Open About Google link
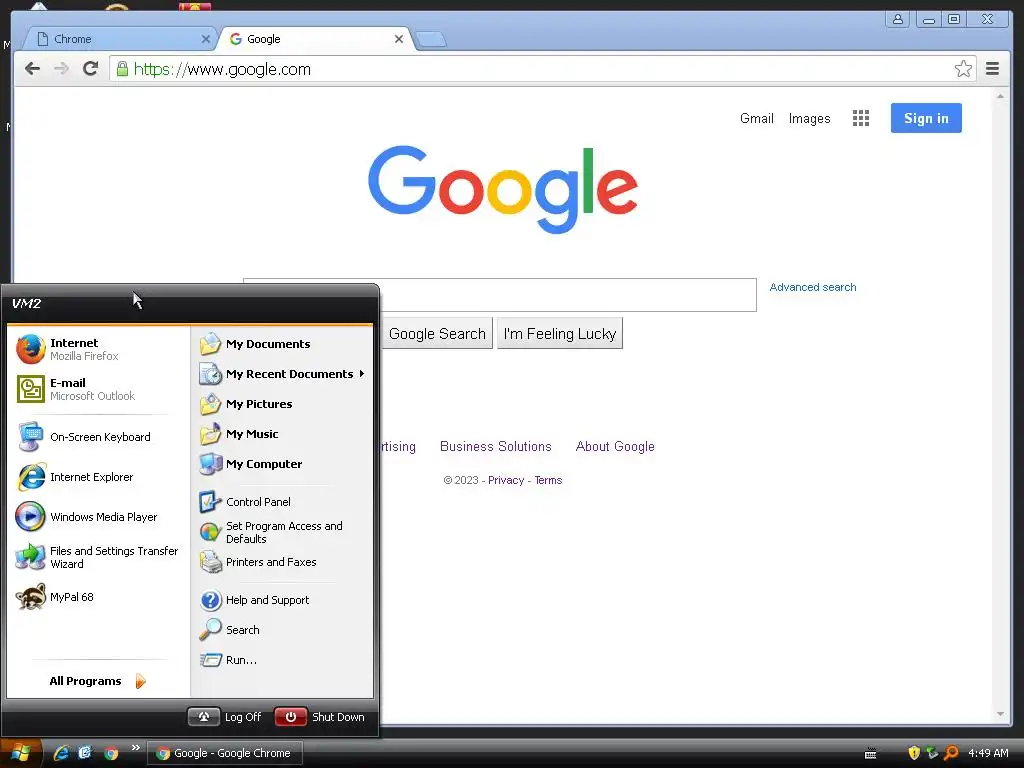 (615, 447)
